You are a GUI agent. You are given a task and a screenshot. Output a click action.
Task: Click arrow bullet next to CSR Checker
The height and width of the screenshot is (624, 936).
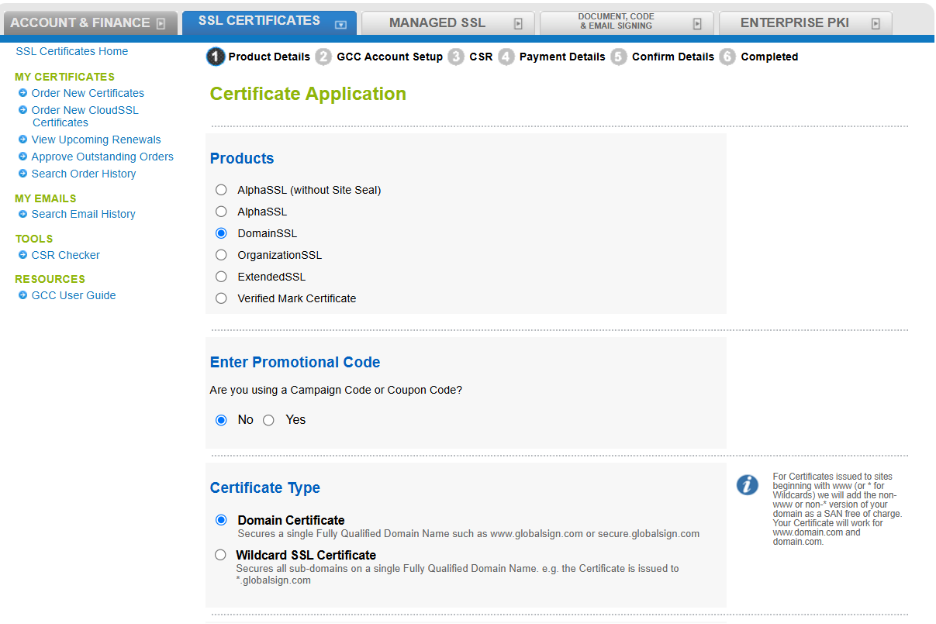(23, 255)
